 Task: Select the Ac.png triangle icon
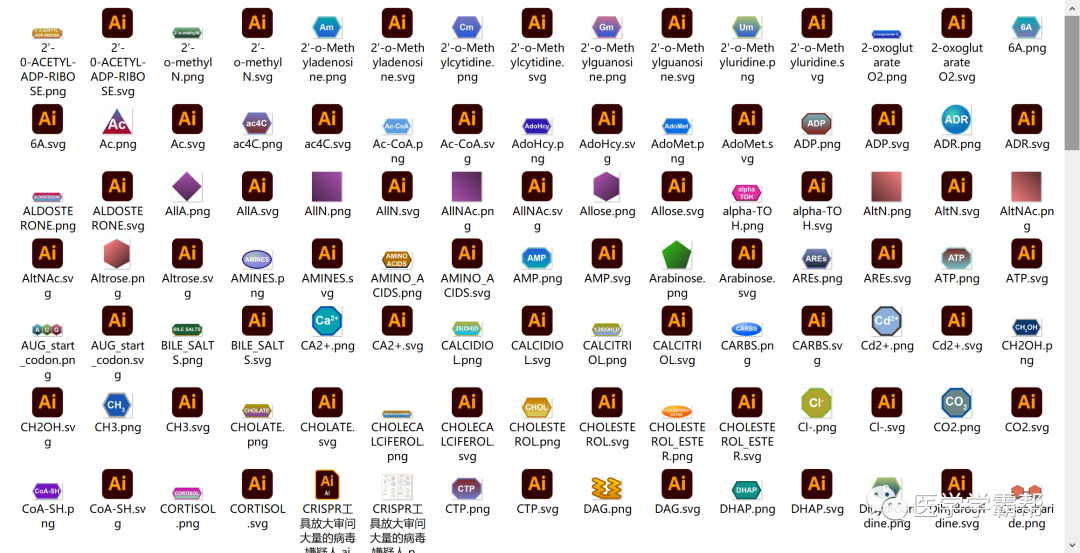tap(117, 122)
